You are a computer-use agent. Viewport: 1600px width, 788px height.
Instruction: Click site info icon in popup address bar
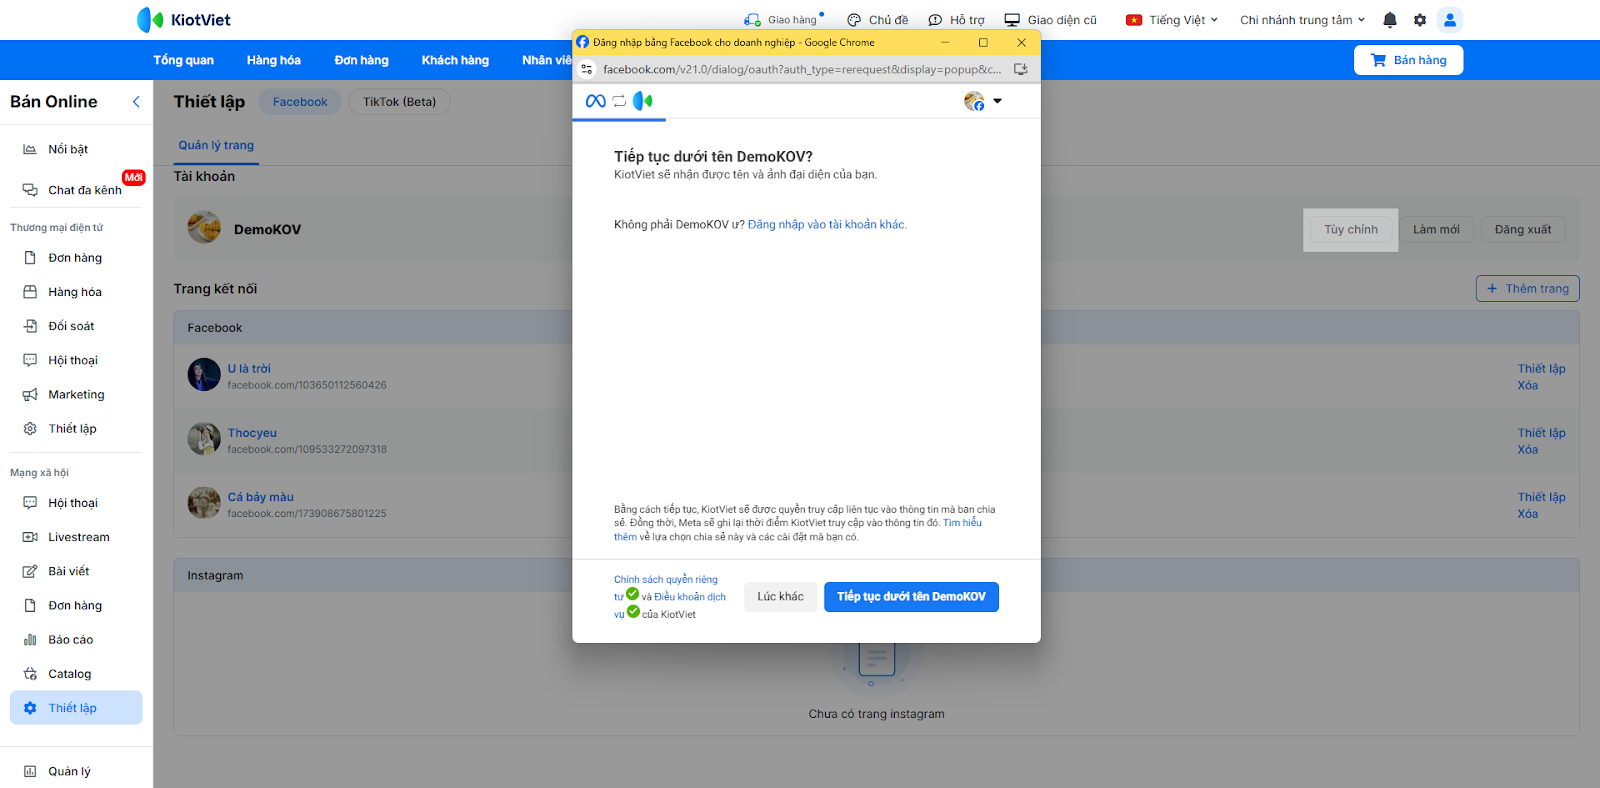[587, 70]
